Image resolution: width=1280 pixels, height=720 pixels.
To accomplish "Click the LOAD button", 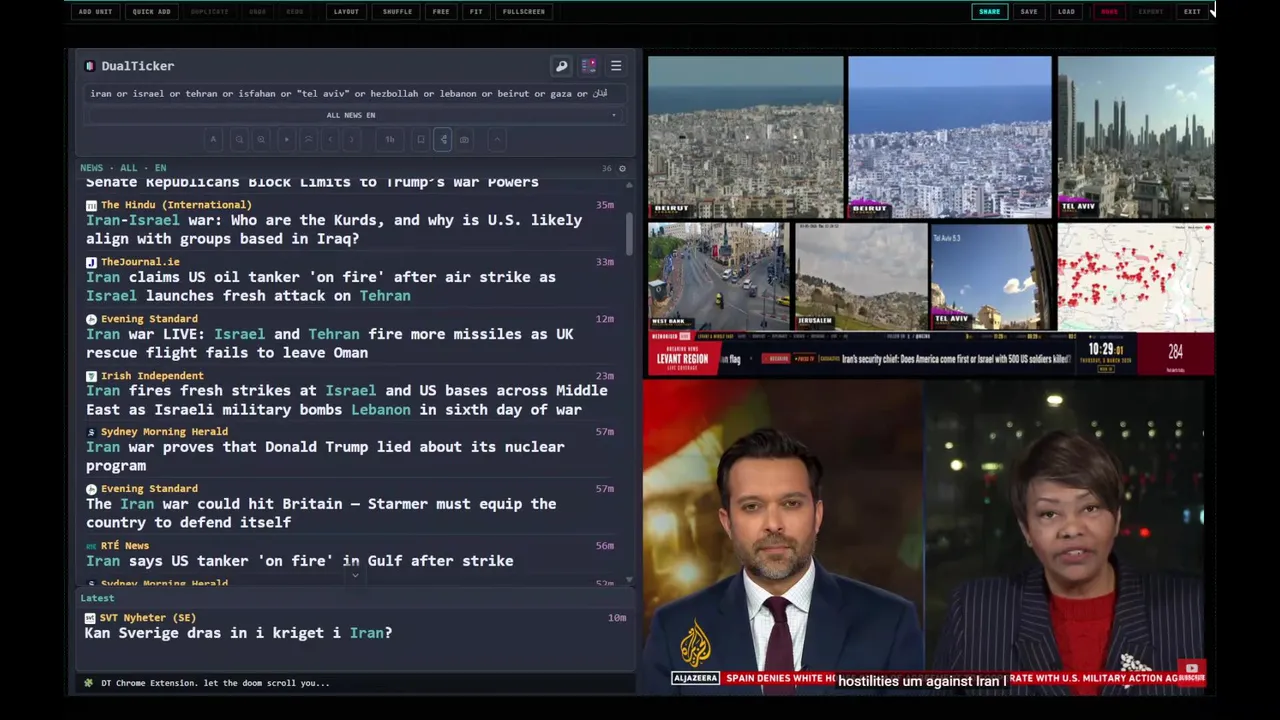I will (1066, 12).
